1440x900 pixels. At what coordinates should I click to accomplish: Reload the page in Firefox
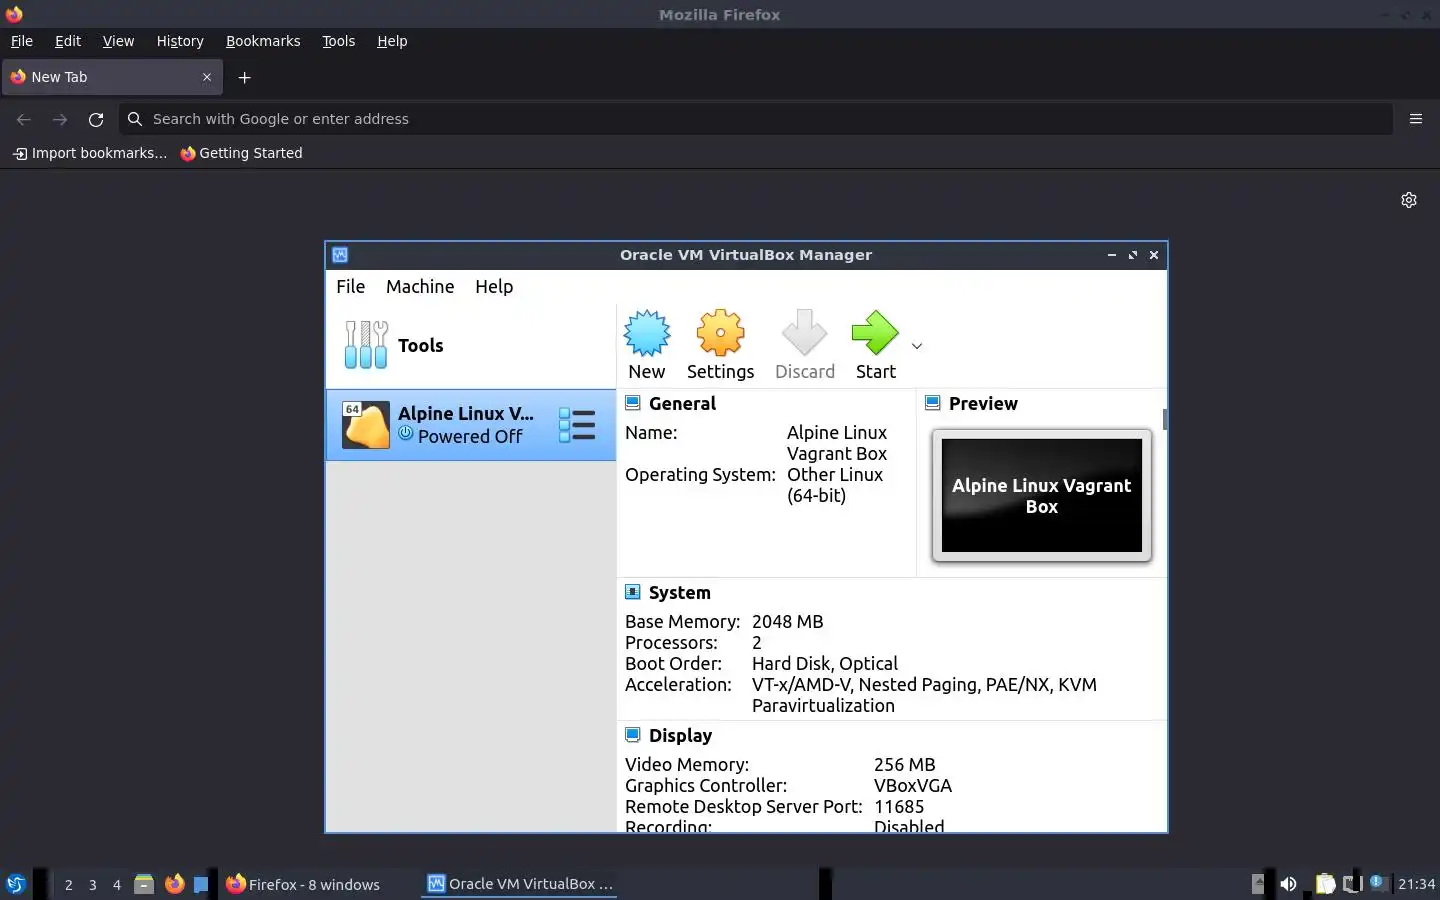(96, 119)
